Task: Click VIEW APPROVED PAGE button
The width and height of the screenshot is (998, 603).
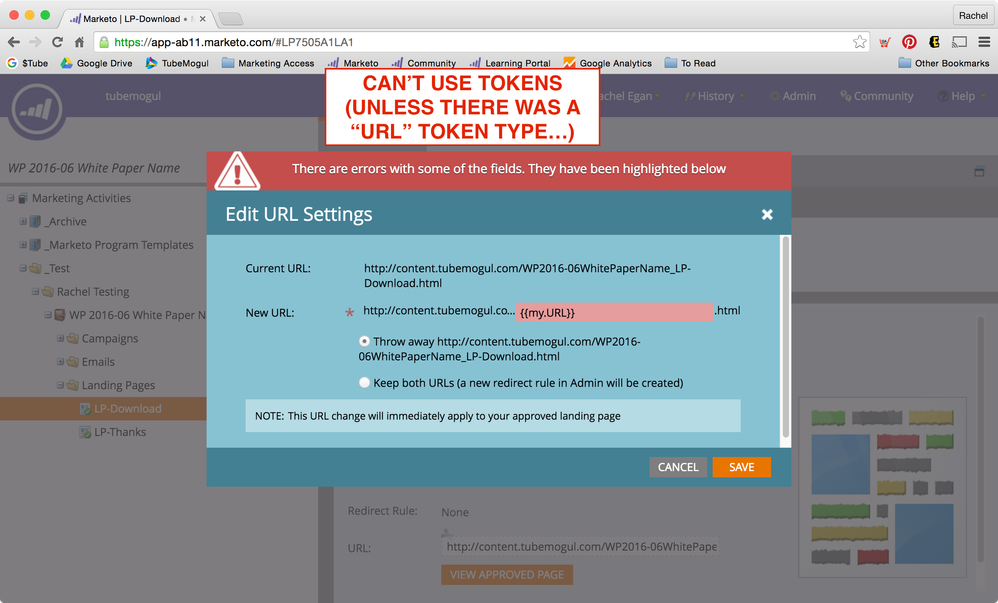Action: pos(507,574)
